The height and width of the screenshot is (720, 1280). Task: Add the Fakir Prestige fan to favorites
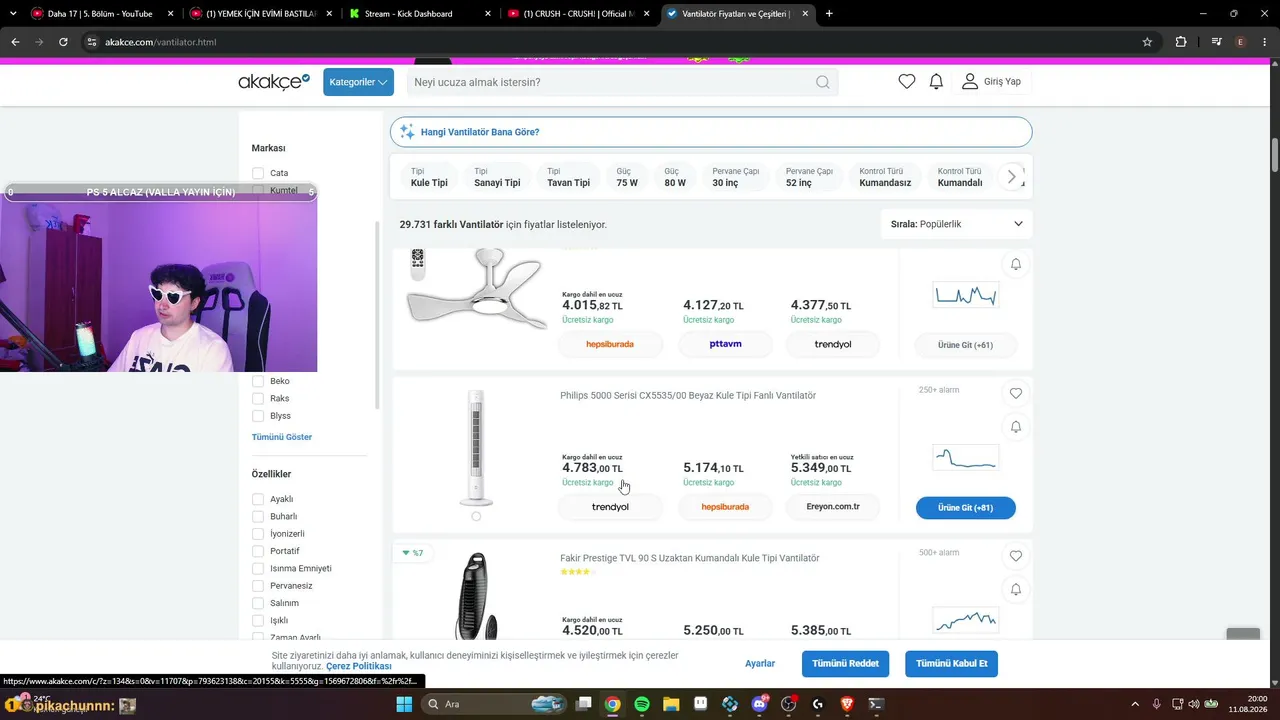[1016, 556]
